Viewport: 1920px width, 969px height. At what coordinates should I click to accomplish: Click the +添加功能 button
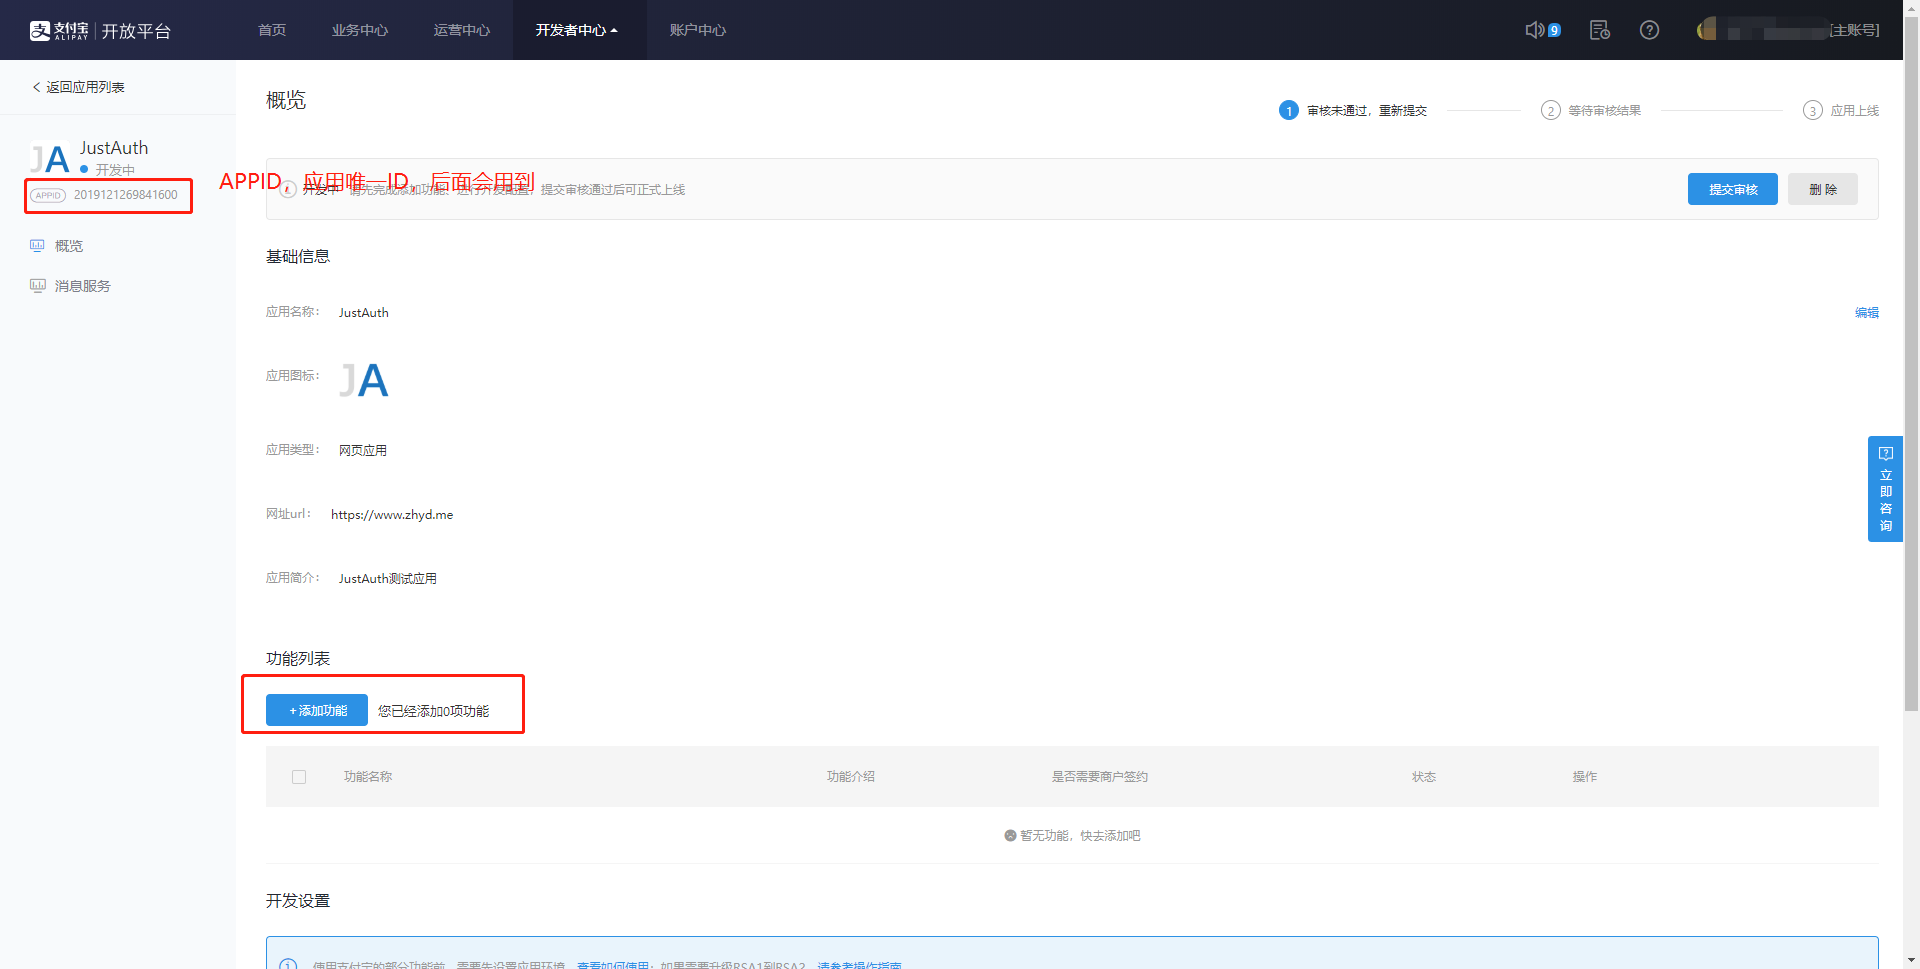[x=317, y=710]
